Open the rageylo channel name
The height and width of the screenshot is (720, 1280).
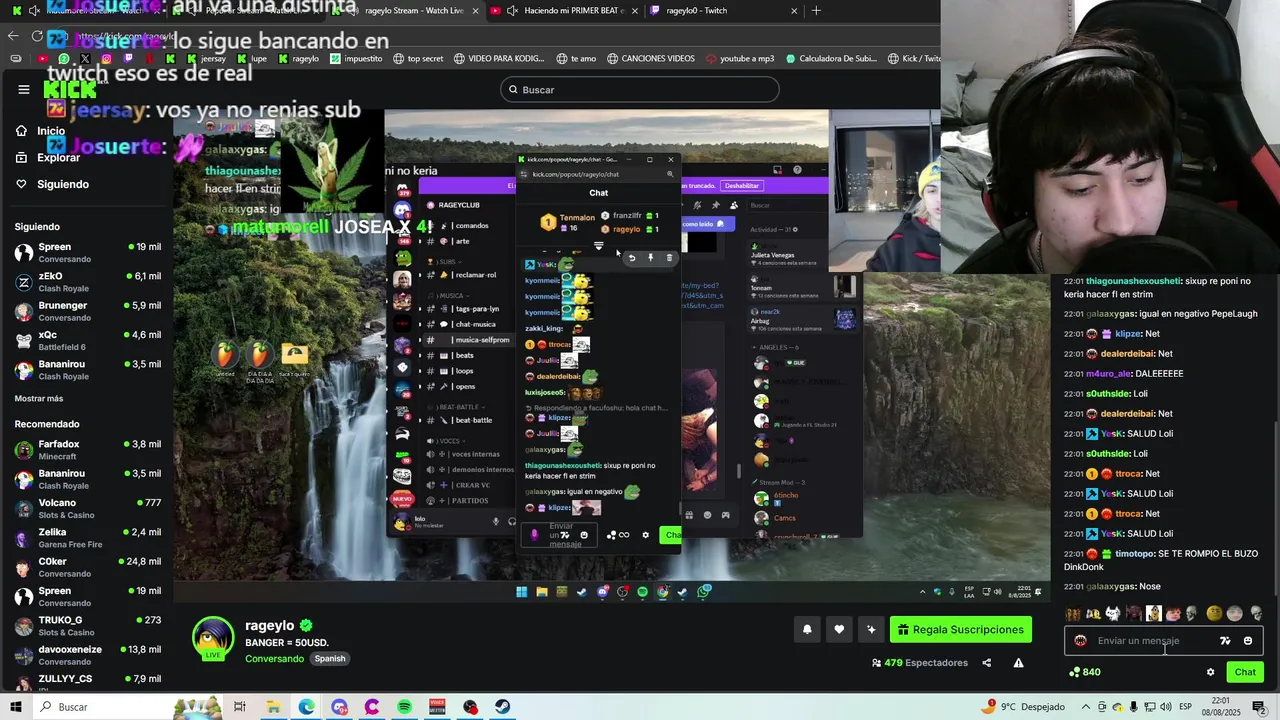click(270, 626)
